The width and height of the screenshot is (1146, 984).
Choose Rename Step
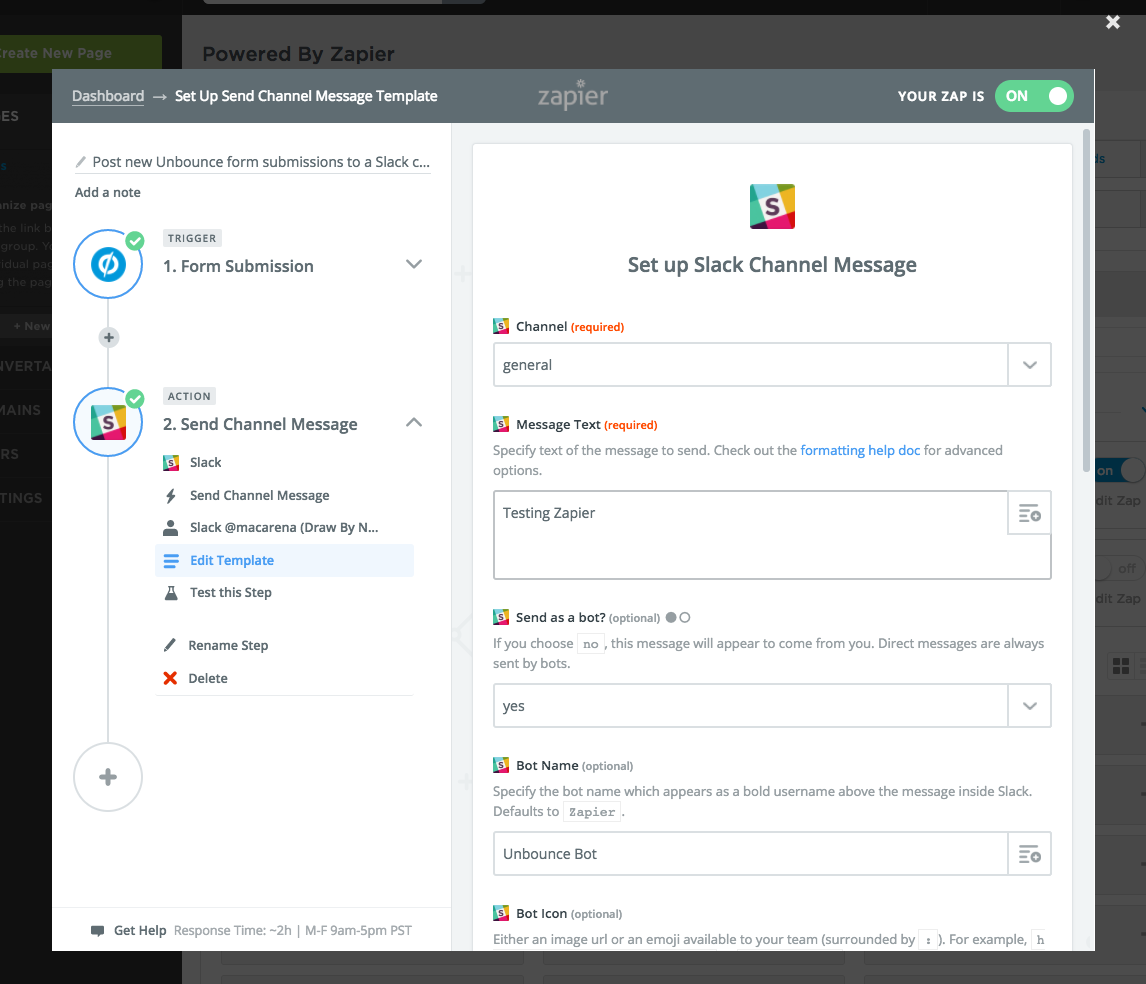[228, 646]
